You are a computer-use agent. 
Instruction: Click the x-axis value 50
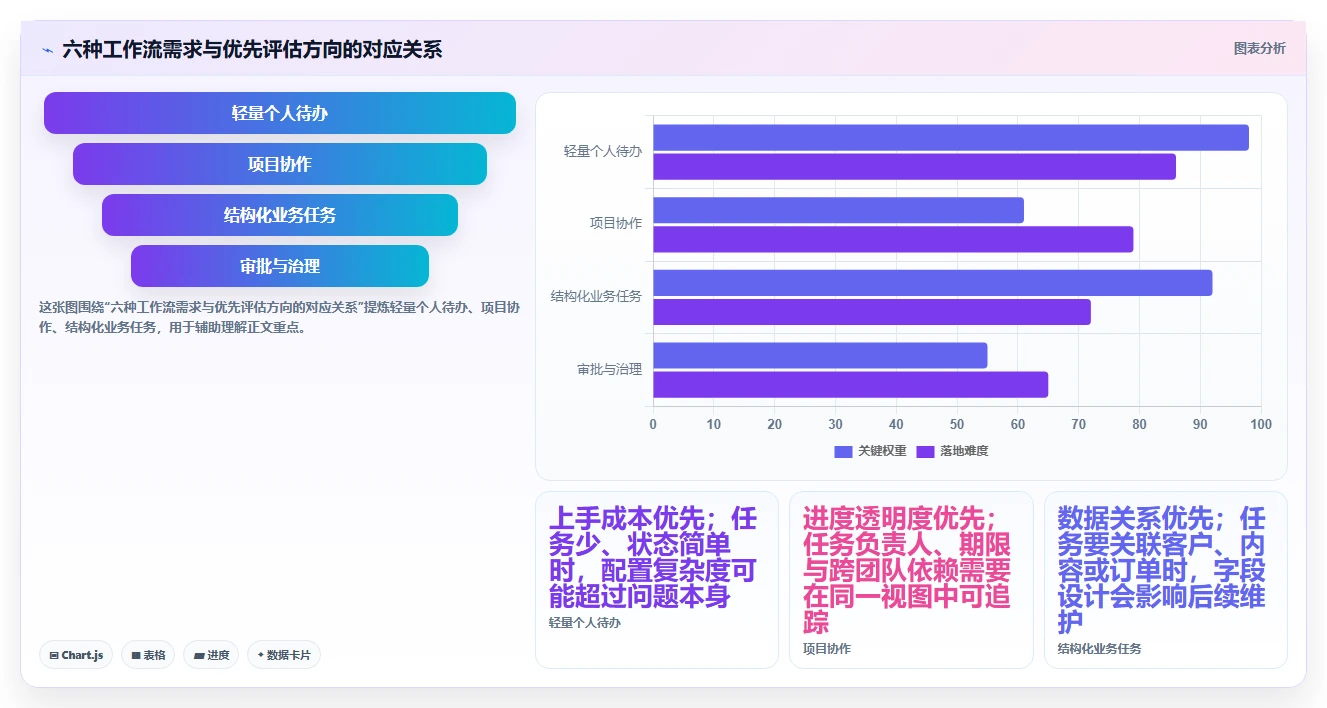click(x=957, y=425)
